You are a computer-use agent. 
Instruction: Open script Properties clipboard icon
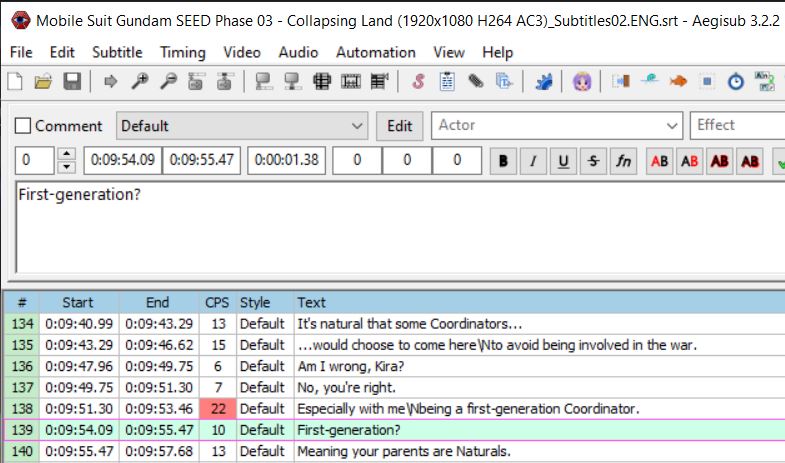pos(447,81)
